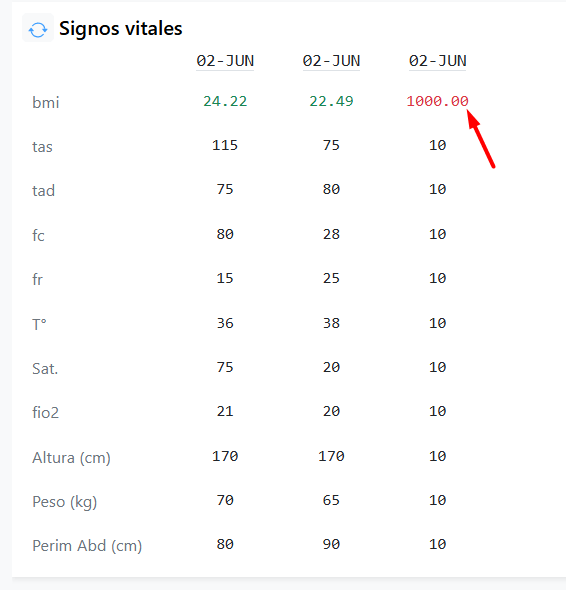Select the red 1000.00 bmi value
Viewport: 566px width, 590px height.
point(437,101)
